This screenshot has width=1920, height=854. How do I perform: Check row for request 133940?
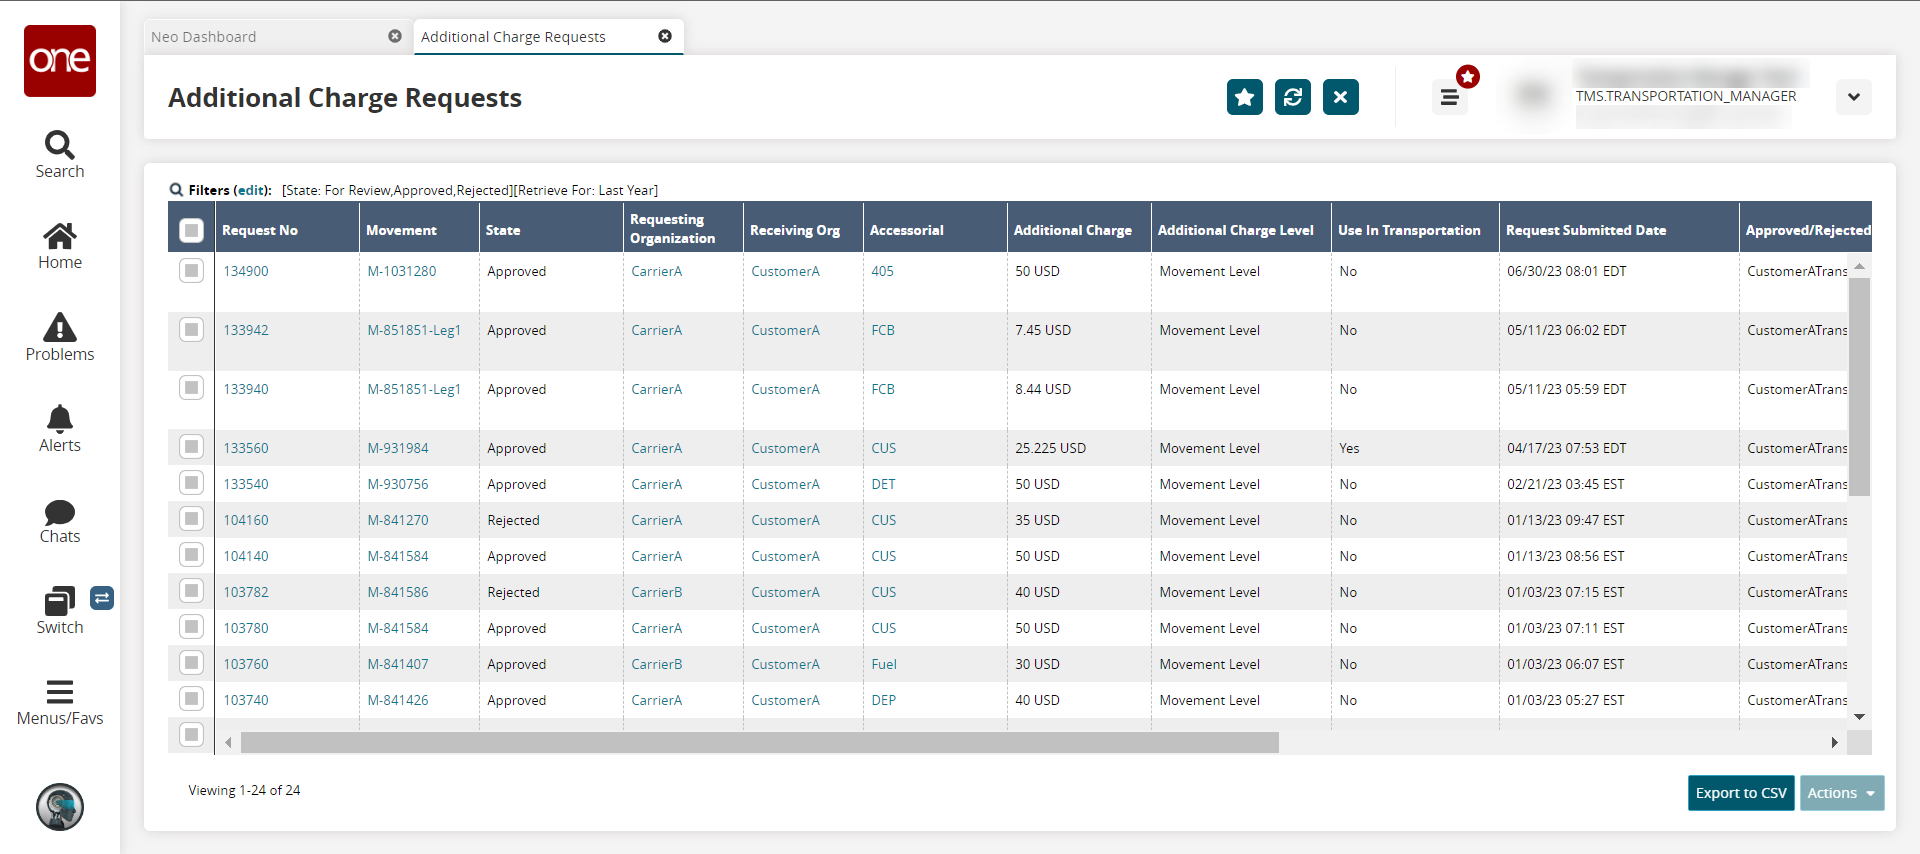click(x=191, y=388)
